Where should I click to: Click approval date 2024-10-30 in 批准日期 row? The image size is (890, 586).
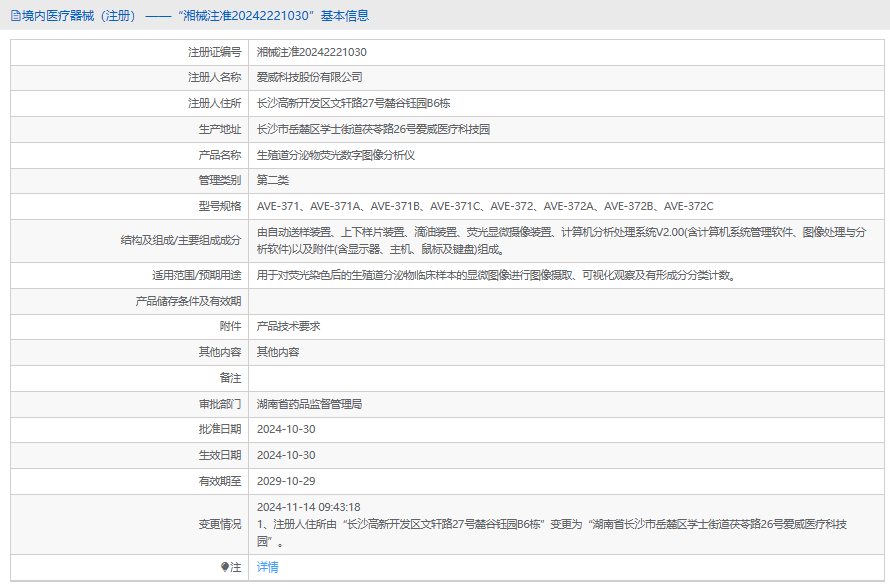coord(286,429)
